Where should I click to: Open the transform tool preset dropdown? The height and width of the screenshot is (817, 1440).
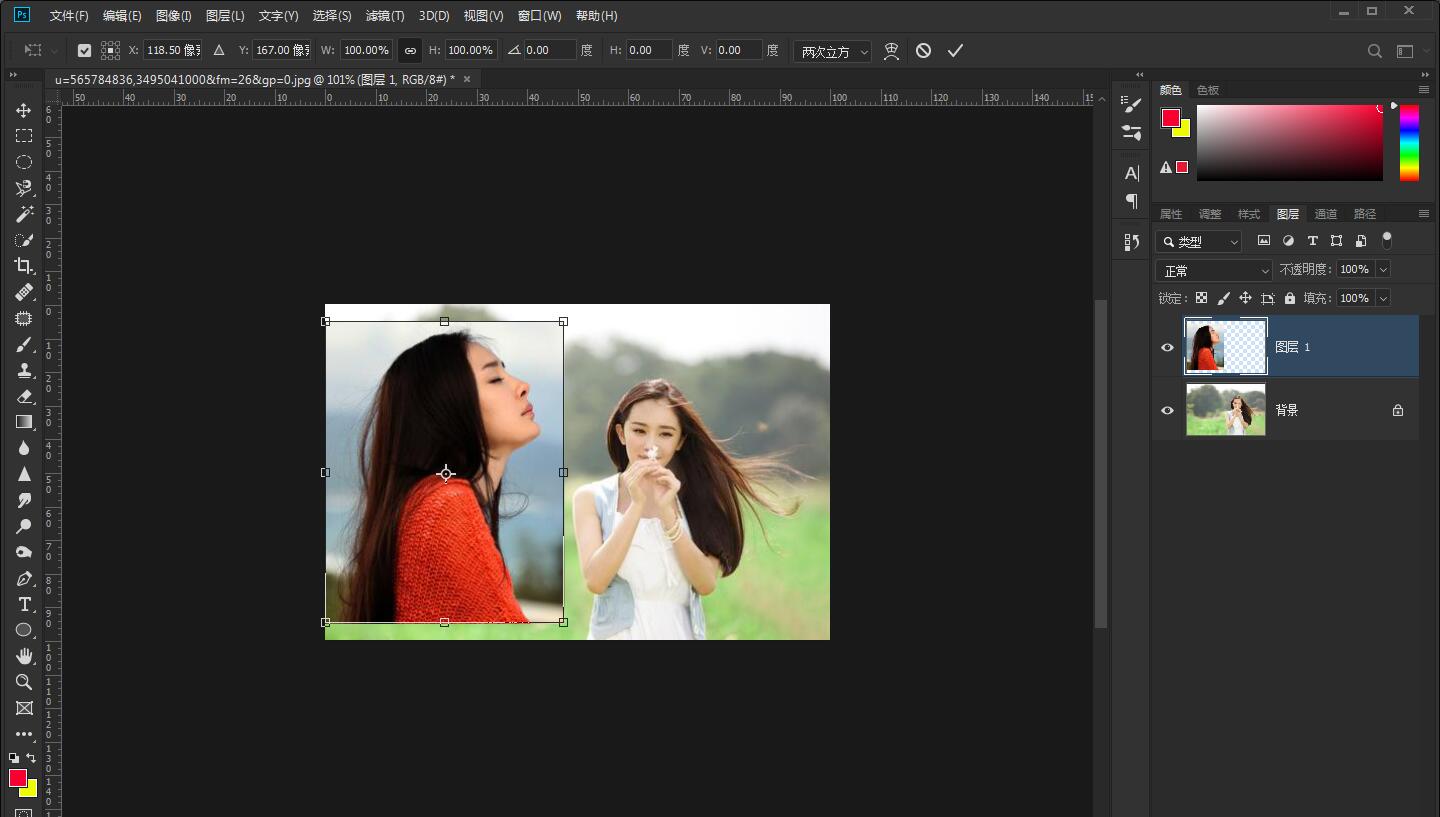click(x=41, y=50)
